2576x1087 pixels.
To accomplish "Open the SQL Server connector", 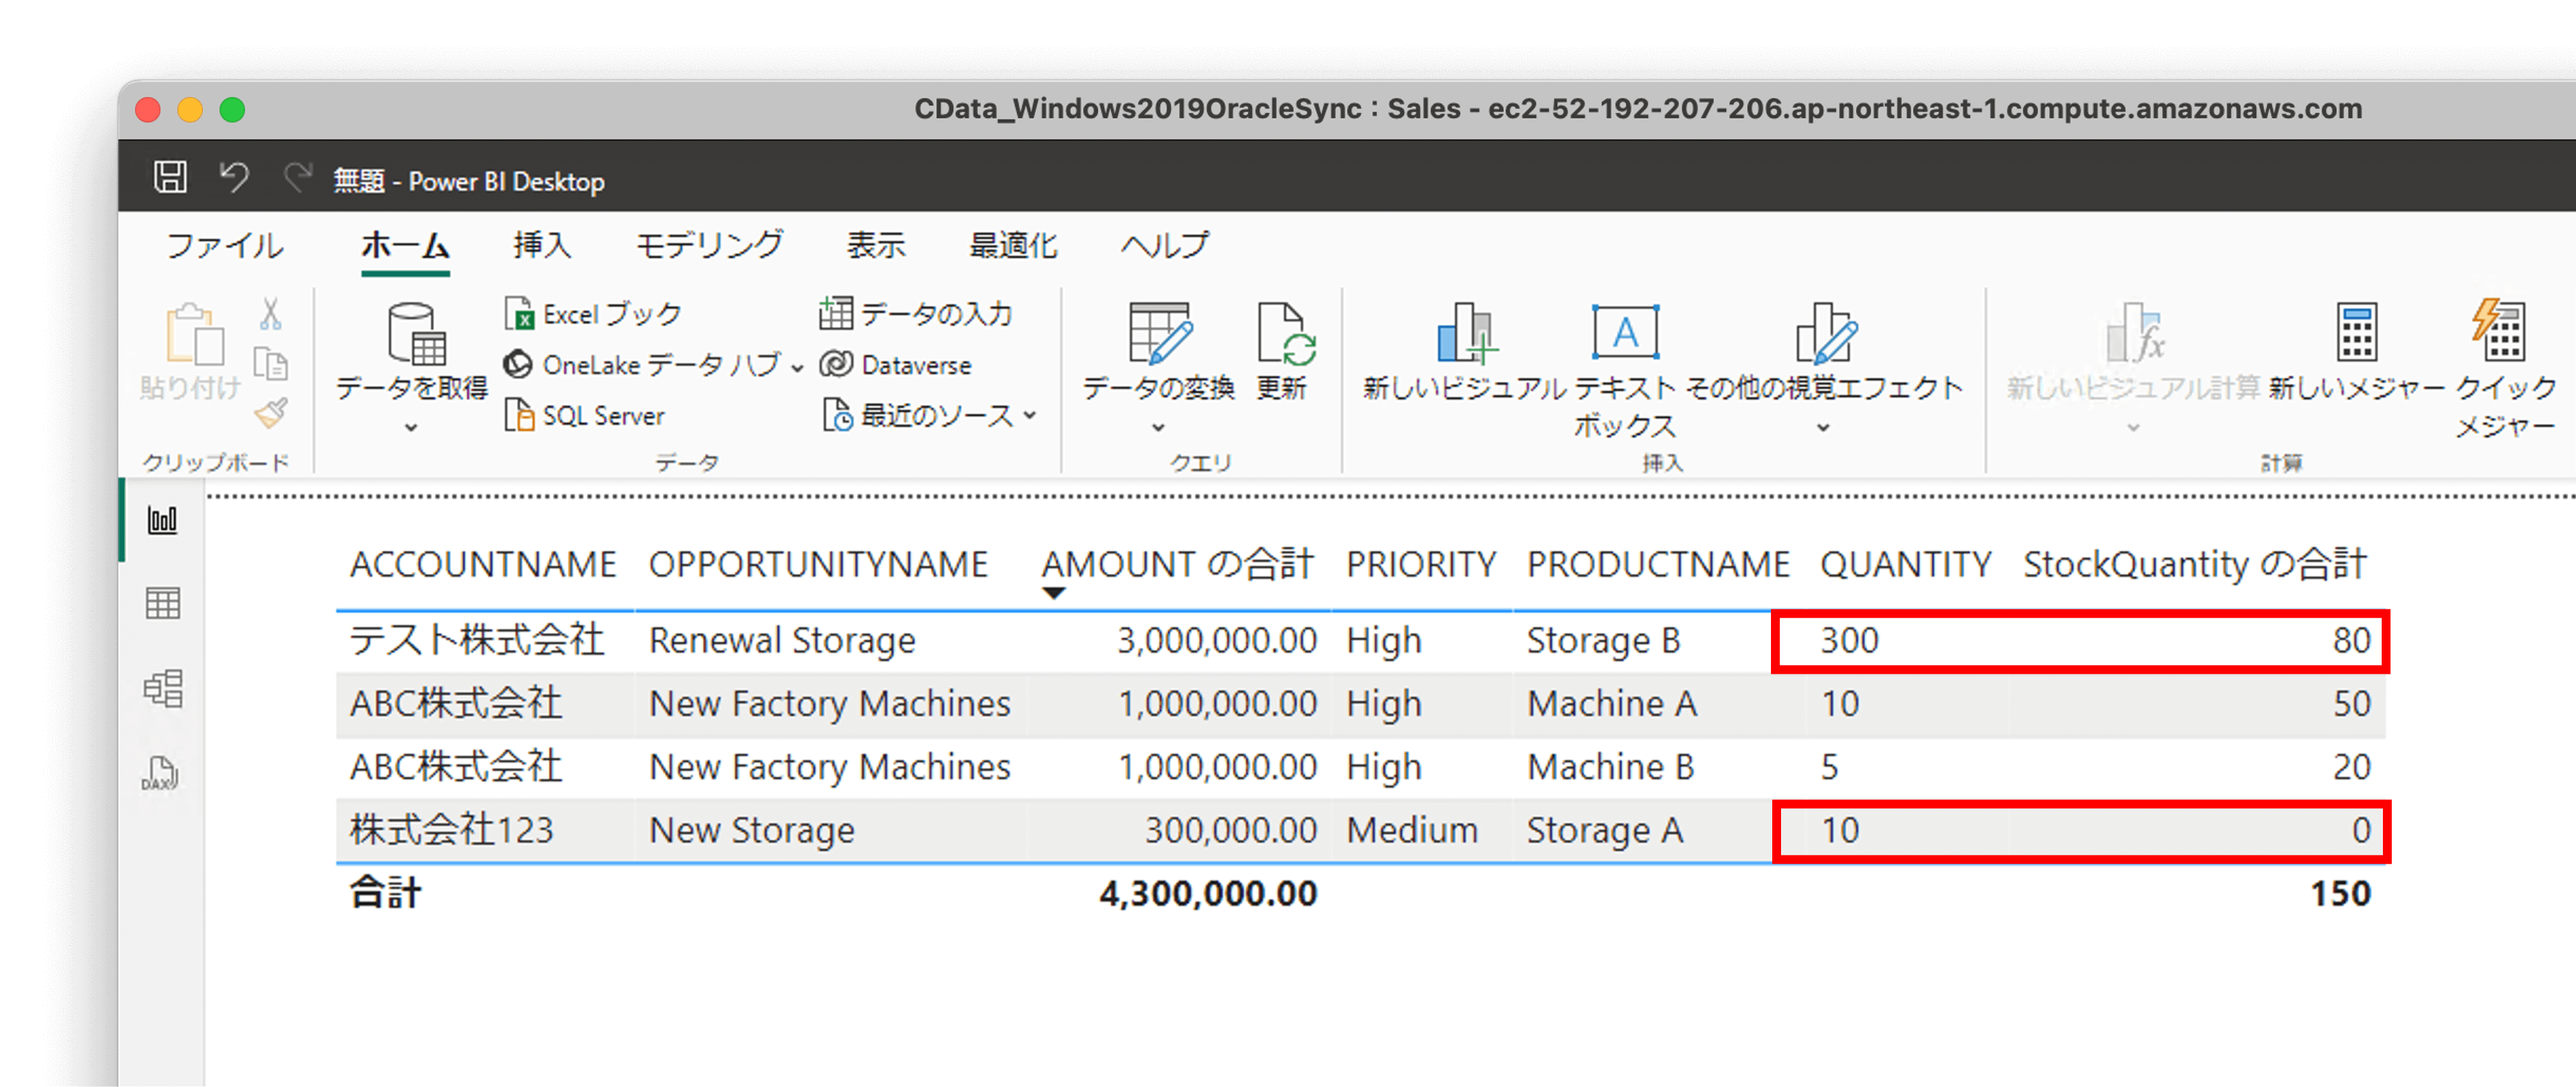I will [588, 416].
